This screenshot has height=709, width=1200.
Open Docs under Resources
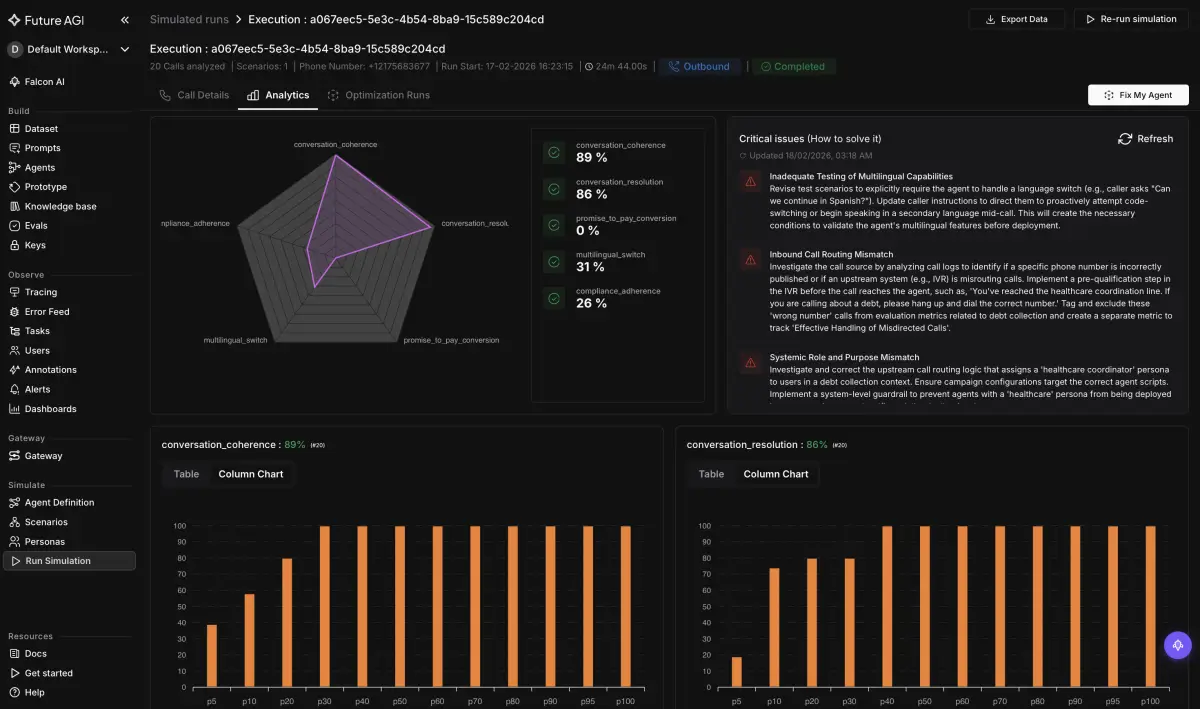click(x=36, y=654)
